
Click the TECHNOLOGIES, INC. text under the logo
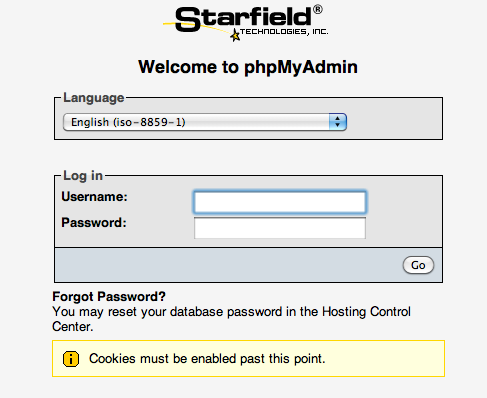click(x=284, y=32)
